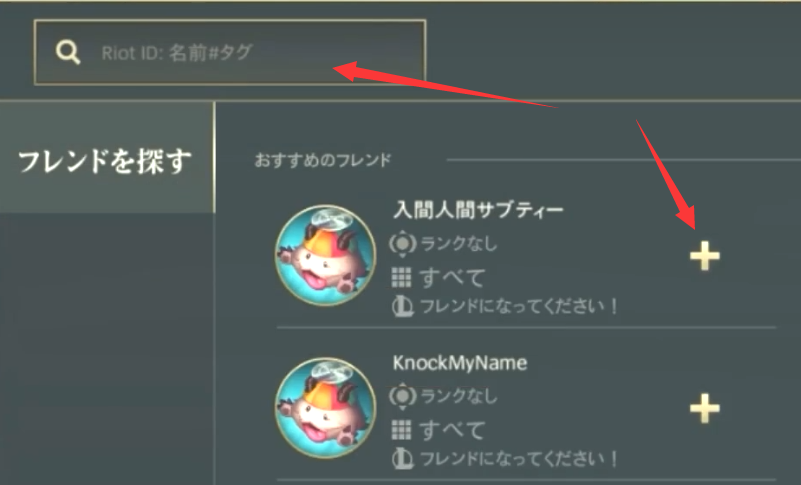Add 入間人間サブティー as friend with plus icon
The width and height of the screenshot is (801, 485).
click(704, 255)
